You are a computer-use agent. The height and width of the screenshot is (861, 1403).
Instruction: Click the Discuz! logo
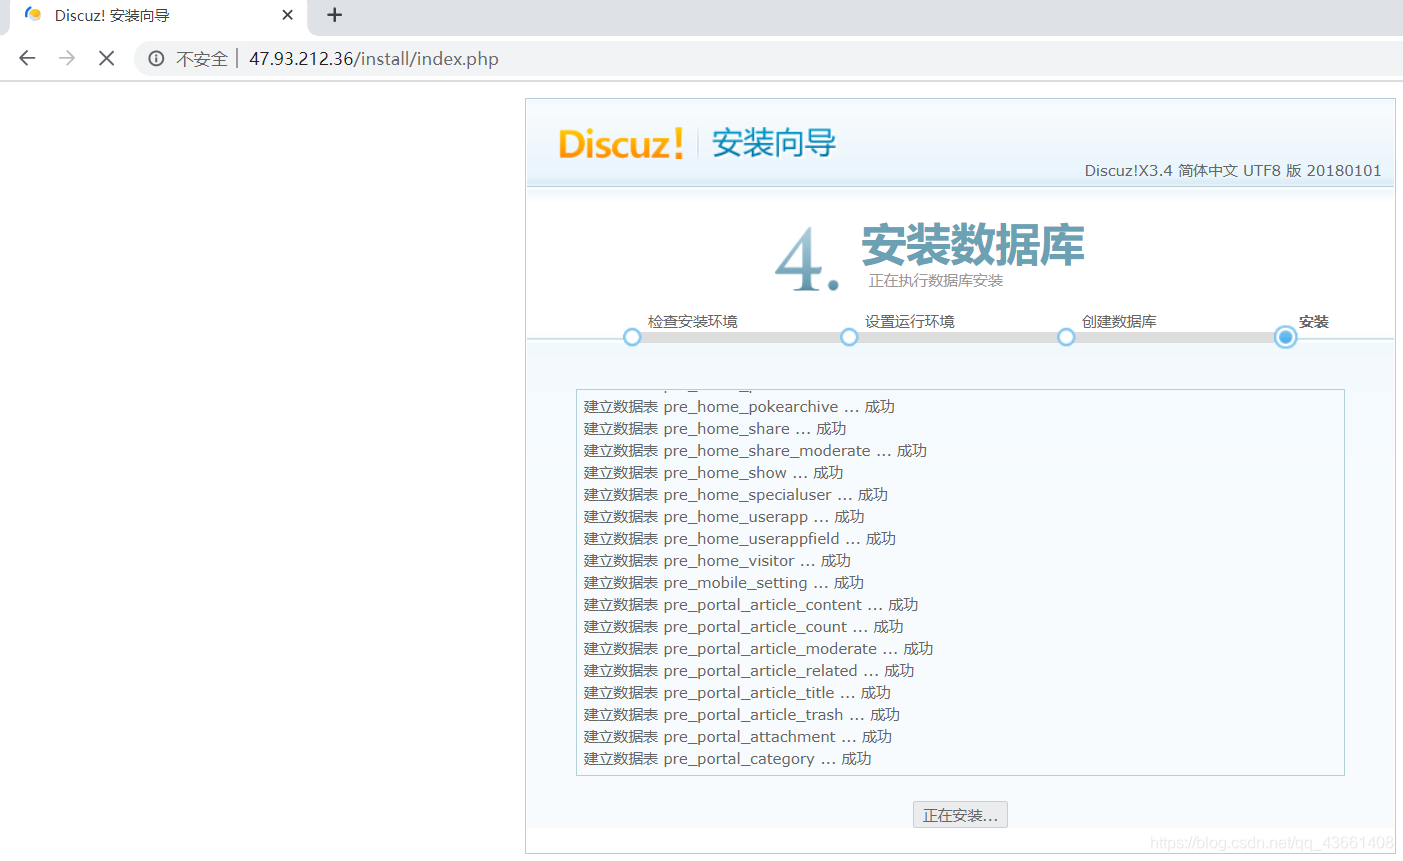point(620,144)
